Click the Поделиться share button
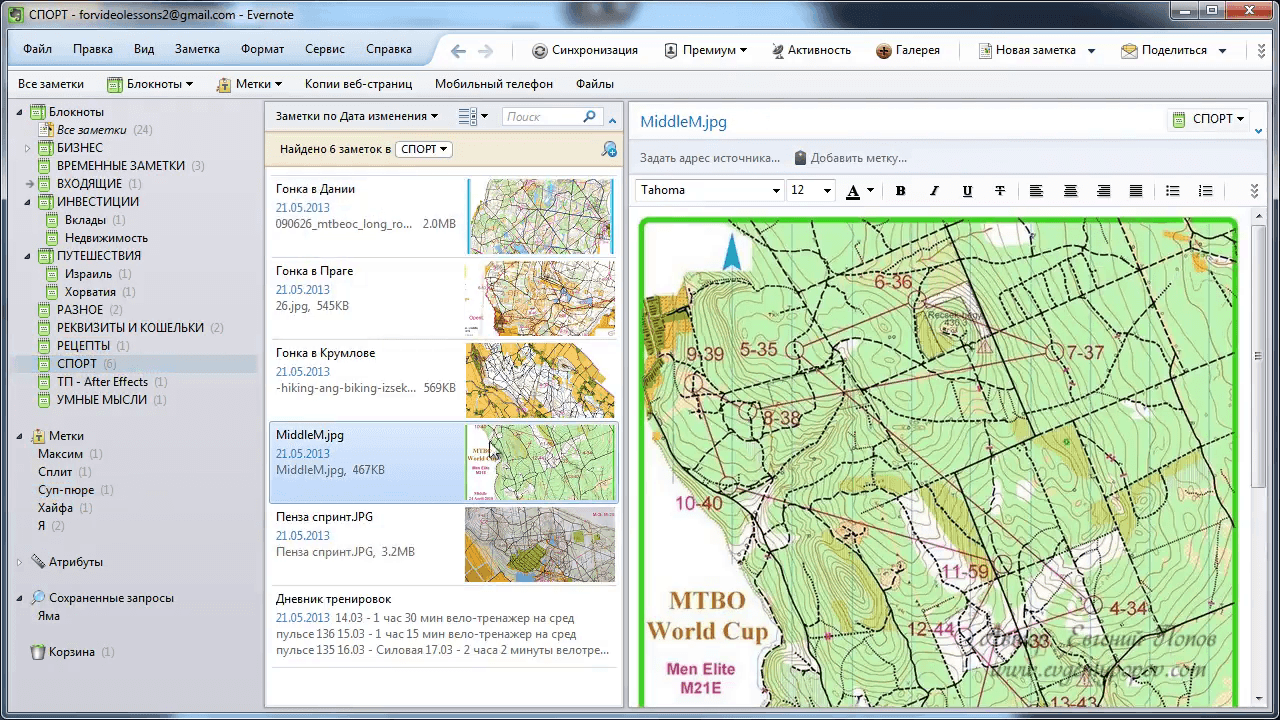Viewport: 1280px width, 720px height. tap(1164, 50)
